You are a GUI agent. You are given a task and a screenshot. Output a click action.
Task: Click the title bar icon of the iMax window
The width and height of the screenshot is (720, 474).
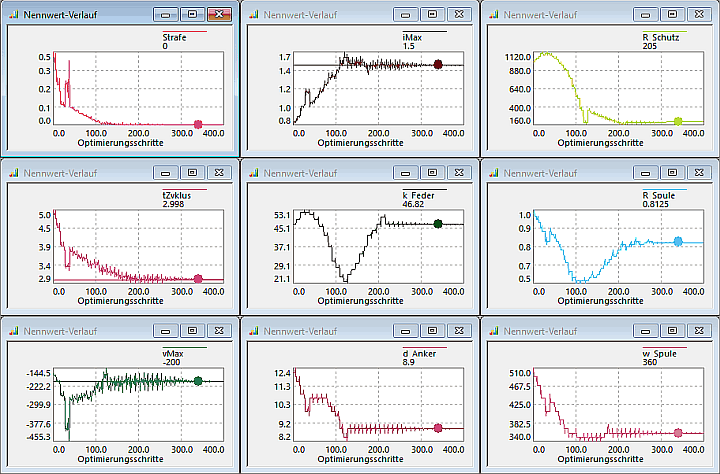coord(253,16)
